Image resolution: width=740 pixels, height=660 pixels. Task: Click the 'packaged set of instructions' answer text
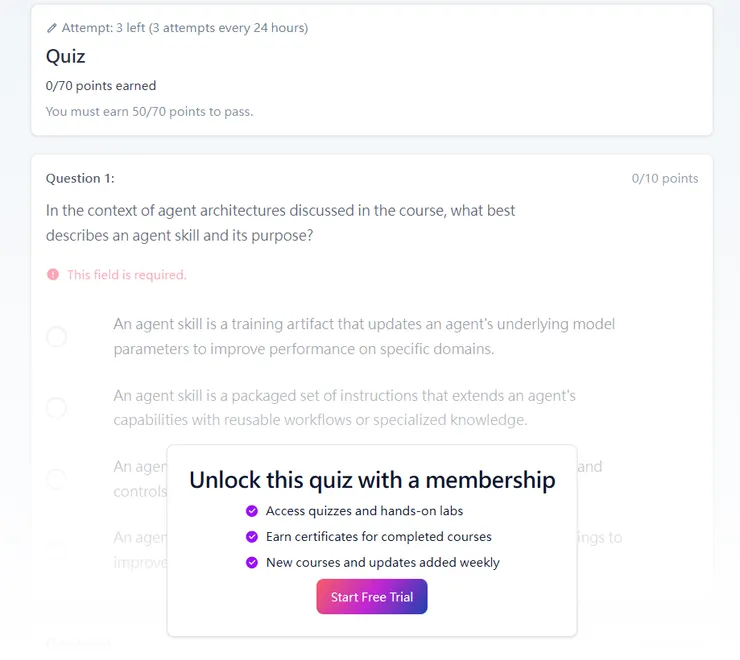click(x=345, y=408)
